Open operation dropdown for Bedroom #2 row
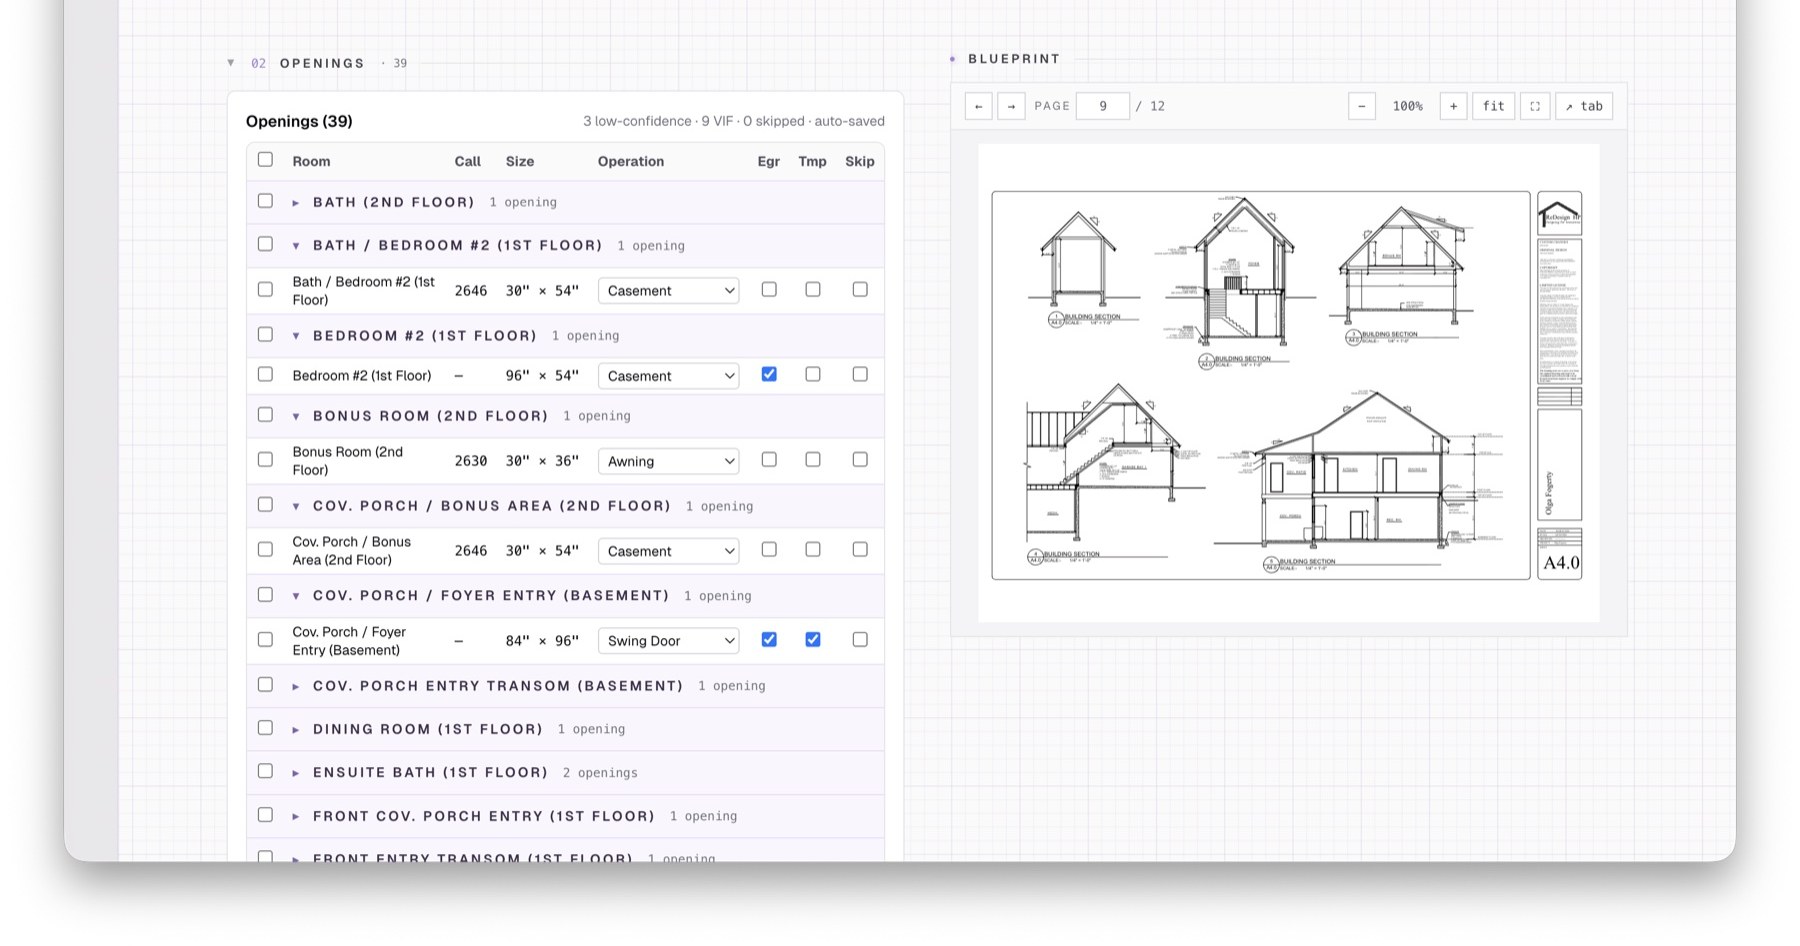 (668, 376)
